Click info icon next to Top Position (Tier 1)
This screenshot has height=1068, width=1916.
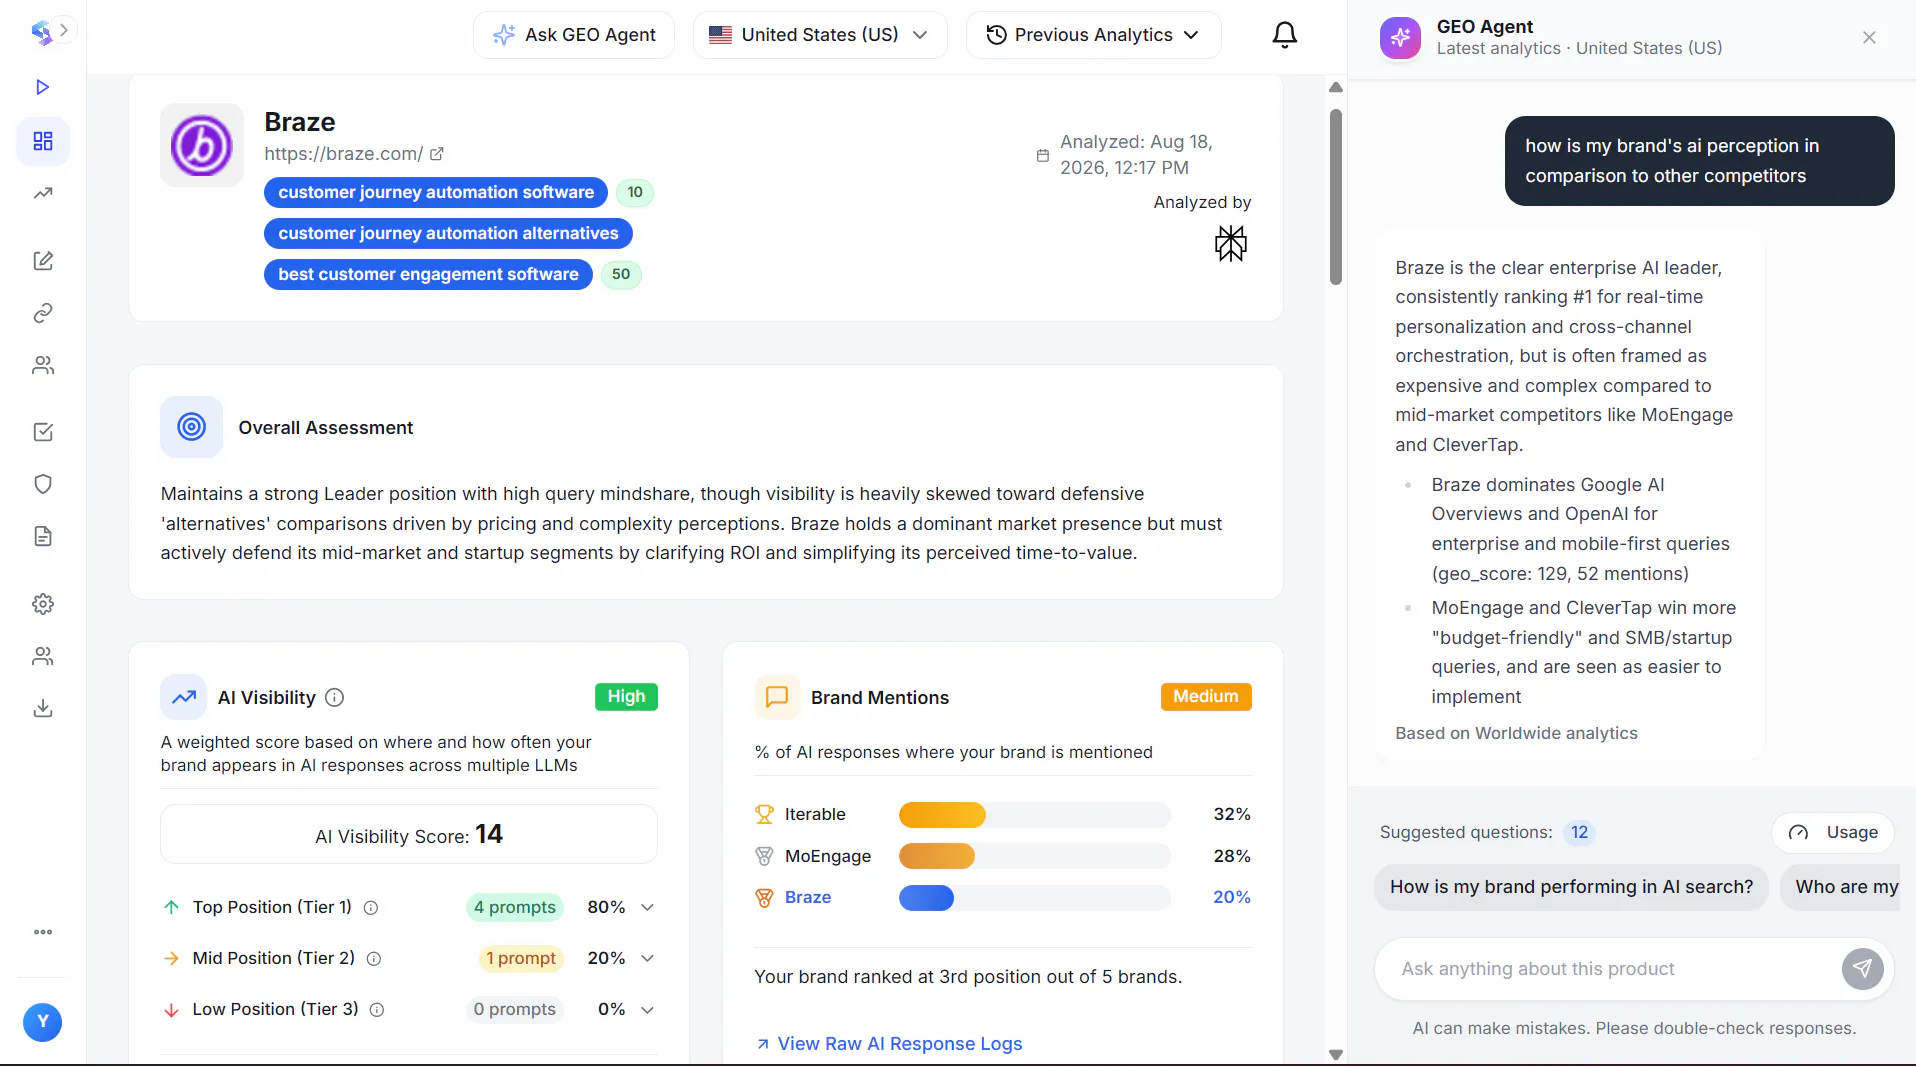371,908
